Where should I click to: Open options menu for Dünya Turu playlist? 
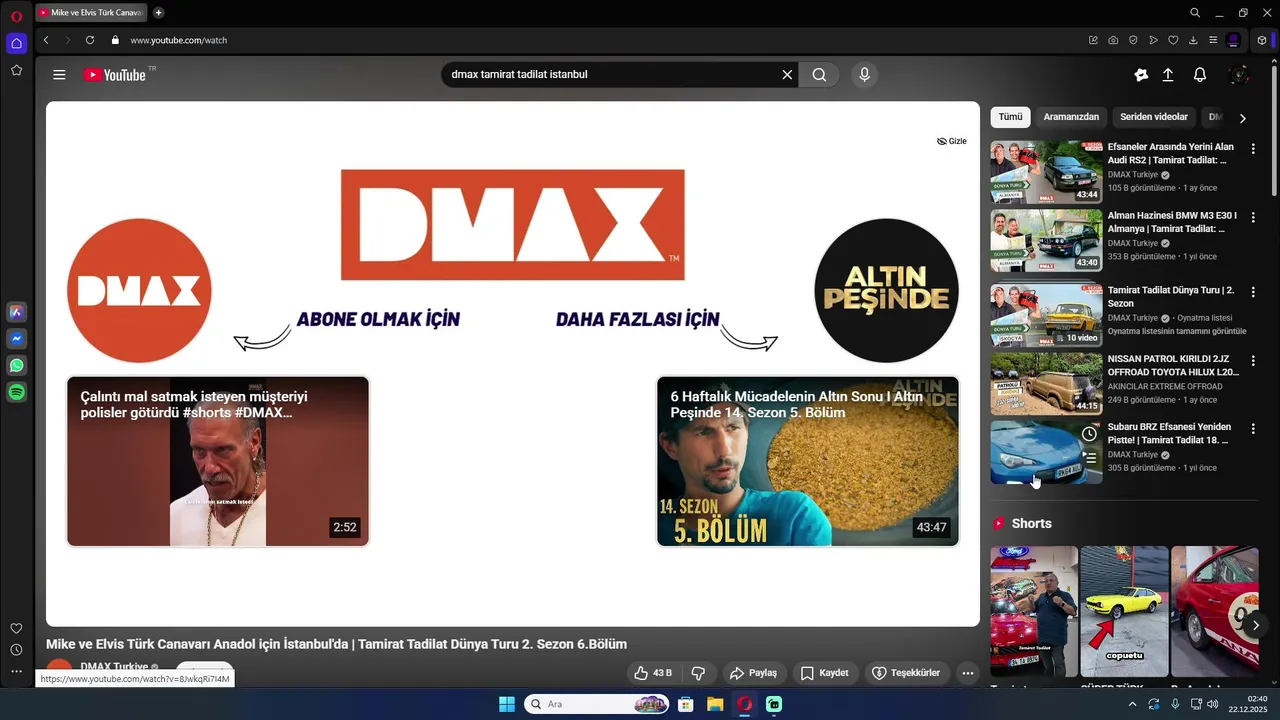(x=1253, y=291)
